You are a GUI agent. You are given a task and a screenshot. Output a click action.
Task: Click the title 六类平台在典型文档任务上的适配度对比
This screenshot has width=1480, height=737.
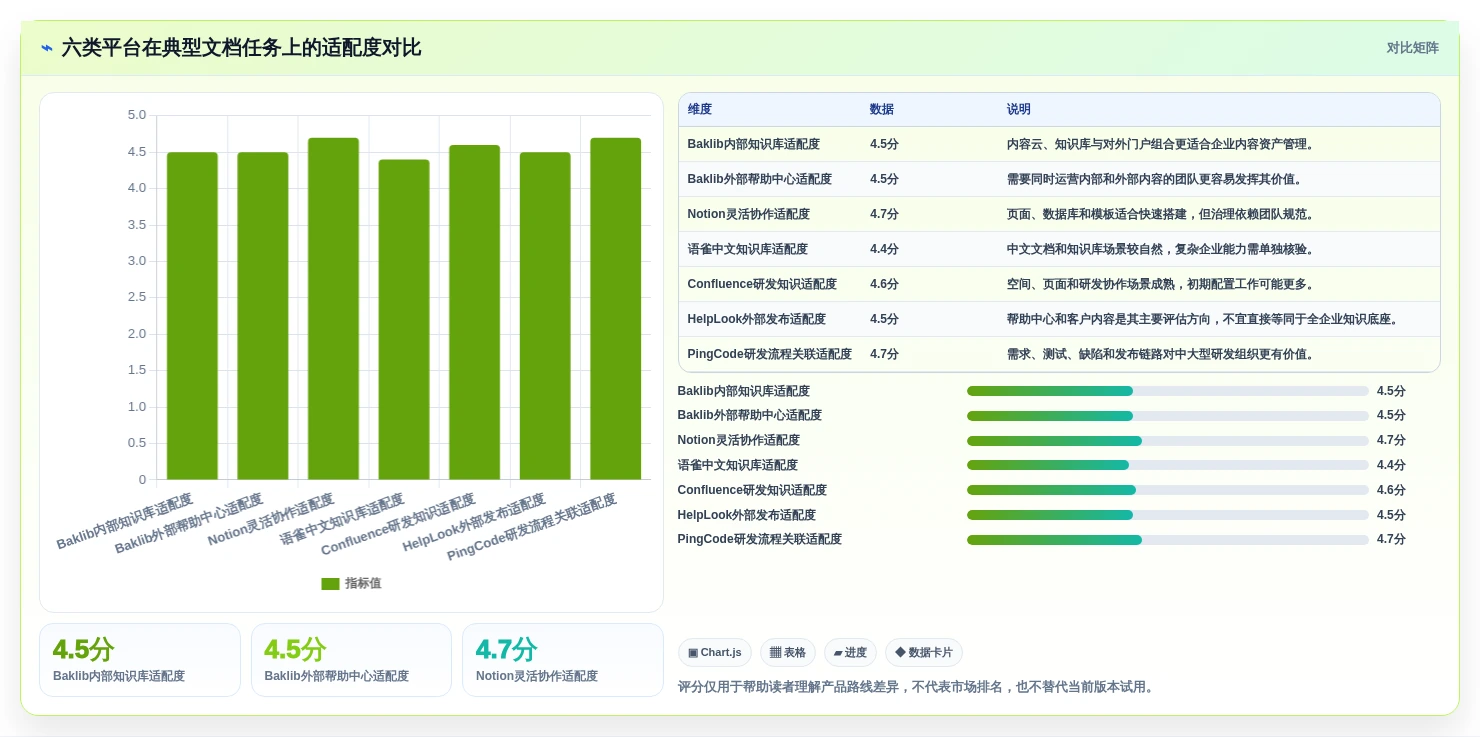pos(241,48)
